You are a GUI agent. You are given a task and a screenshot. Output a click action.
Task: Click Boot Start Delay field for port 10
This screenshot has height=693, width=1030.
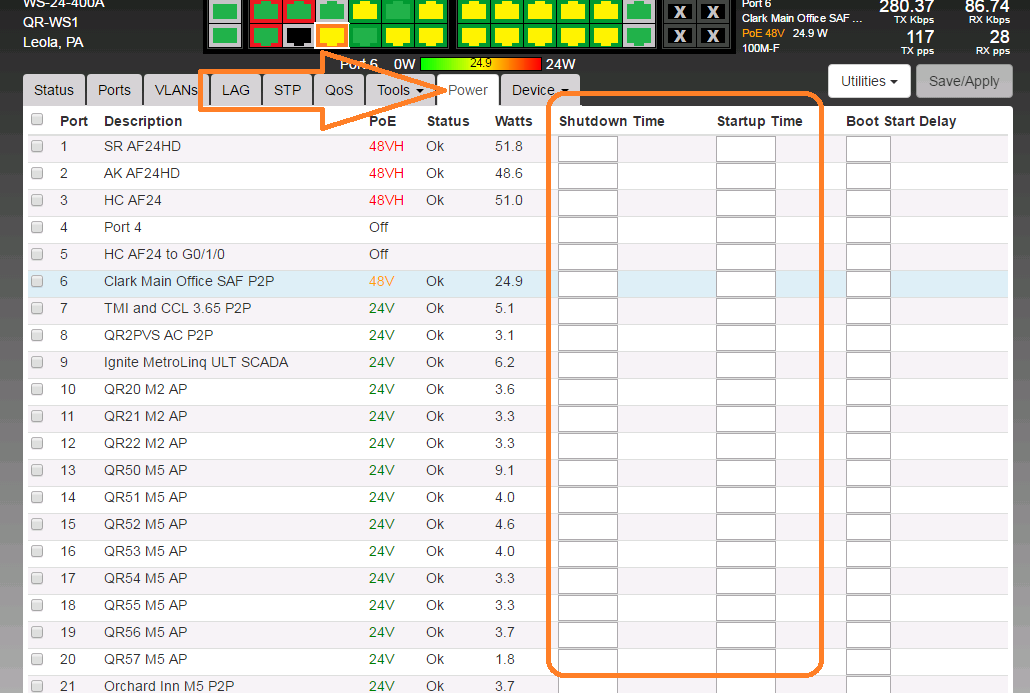tap(867, 392)
